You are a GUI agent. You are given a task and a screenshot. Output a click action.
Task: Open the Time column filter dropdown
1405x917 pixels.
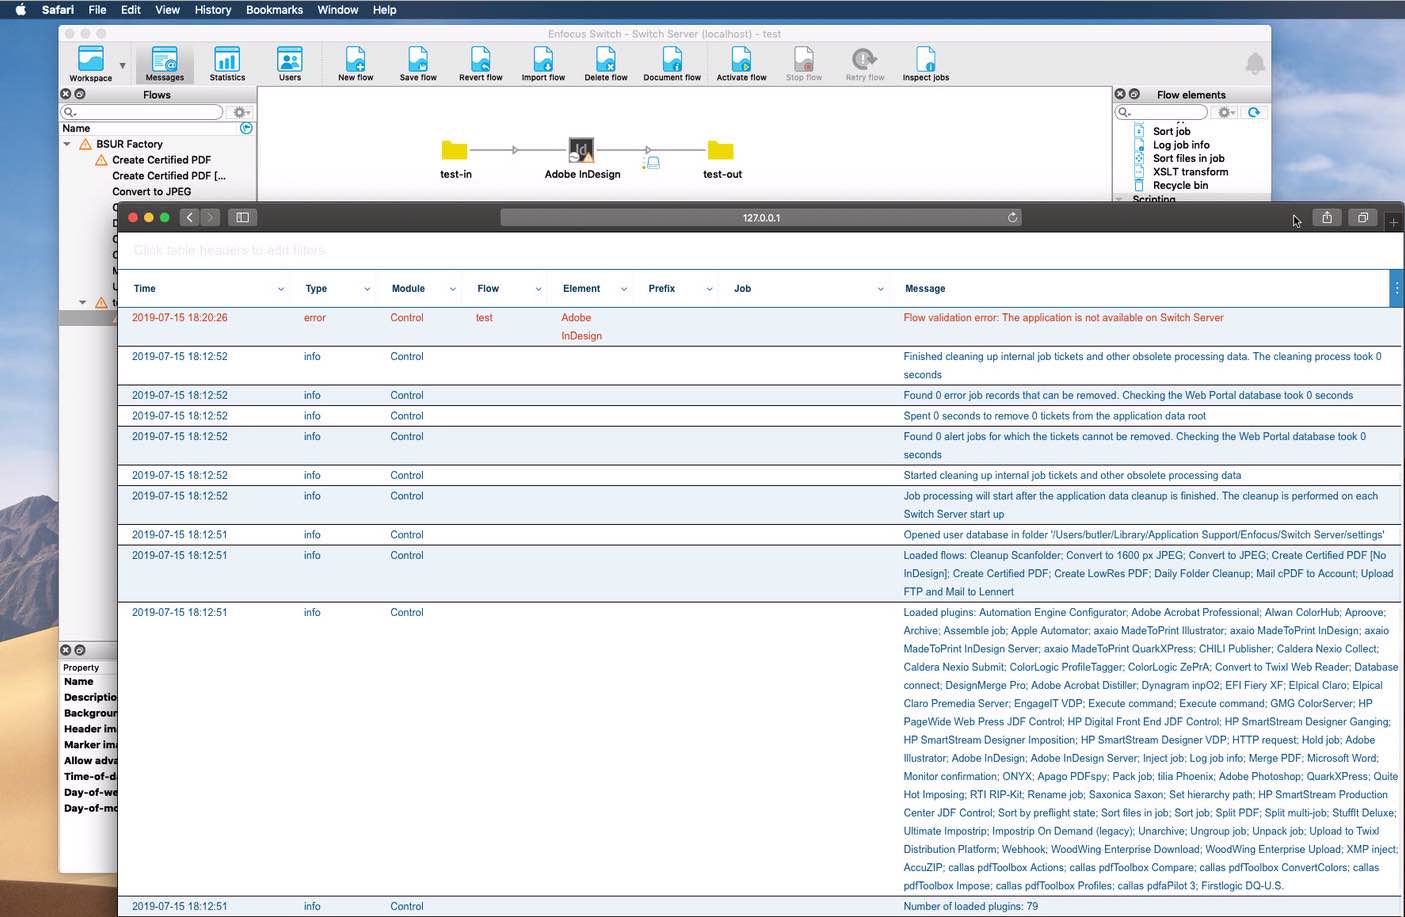click(280, 289)
